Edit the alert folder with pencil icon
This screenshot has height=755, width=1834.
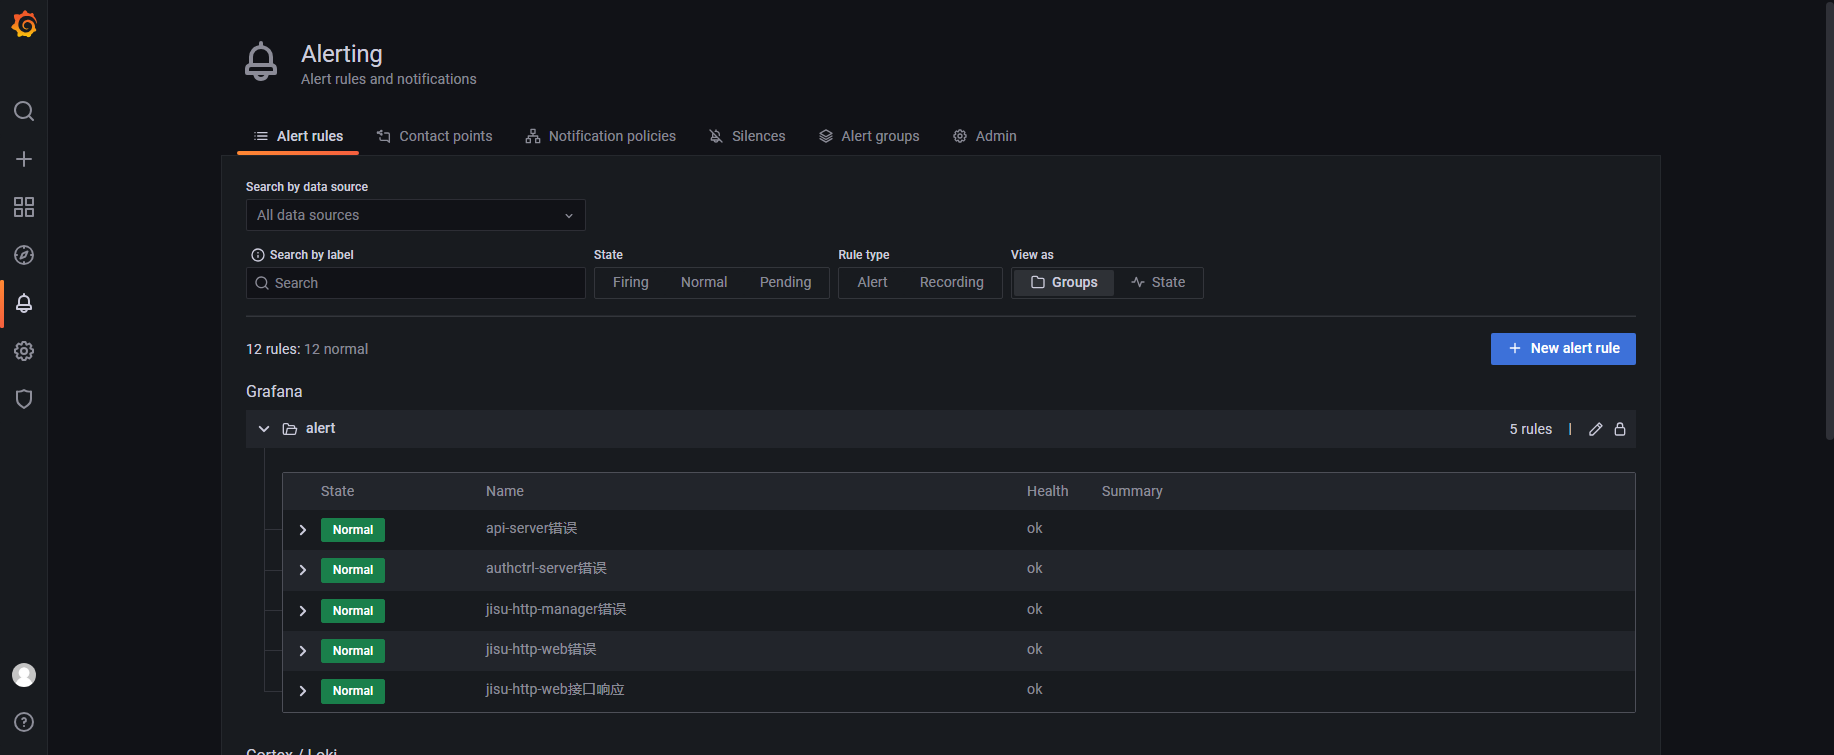(1595, 429)
